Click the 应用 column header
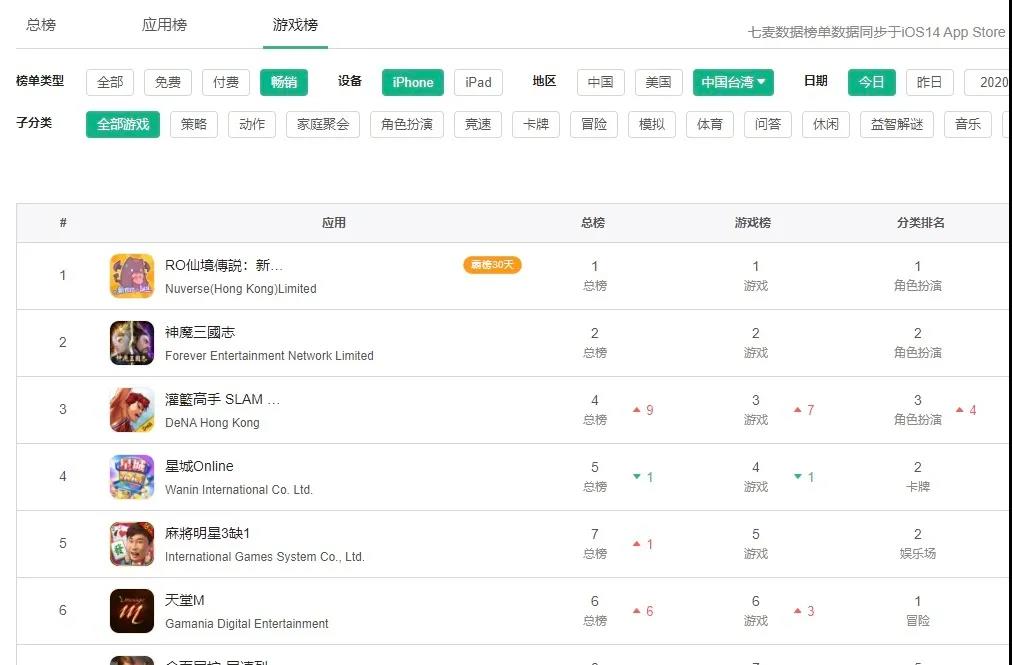 tap(334, 223)
